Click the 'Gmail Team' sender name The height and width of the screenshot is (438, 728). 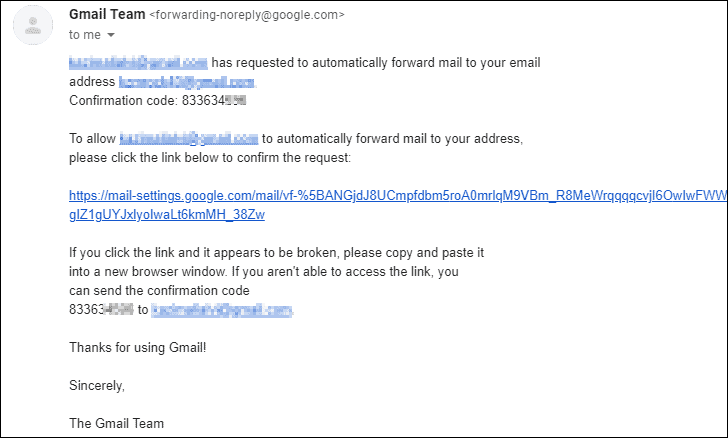pos(107,14)
